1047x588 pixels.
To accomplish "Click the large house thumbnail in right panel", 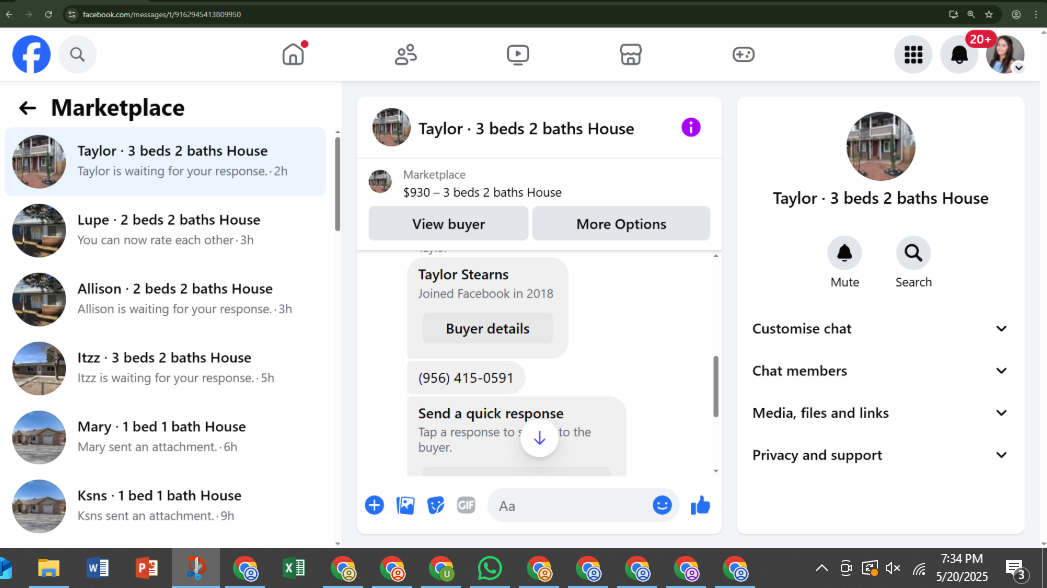I will tap(880, 146).
